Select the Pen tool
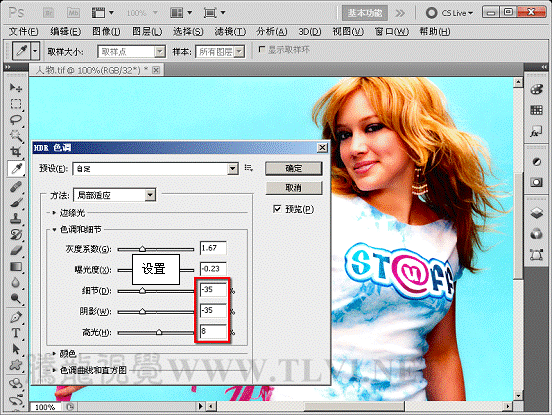 (15, 317)
